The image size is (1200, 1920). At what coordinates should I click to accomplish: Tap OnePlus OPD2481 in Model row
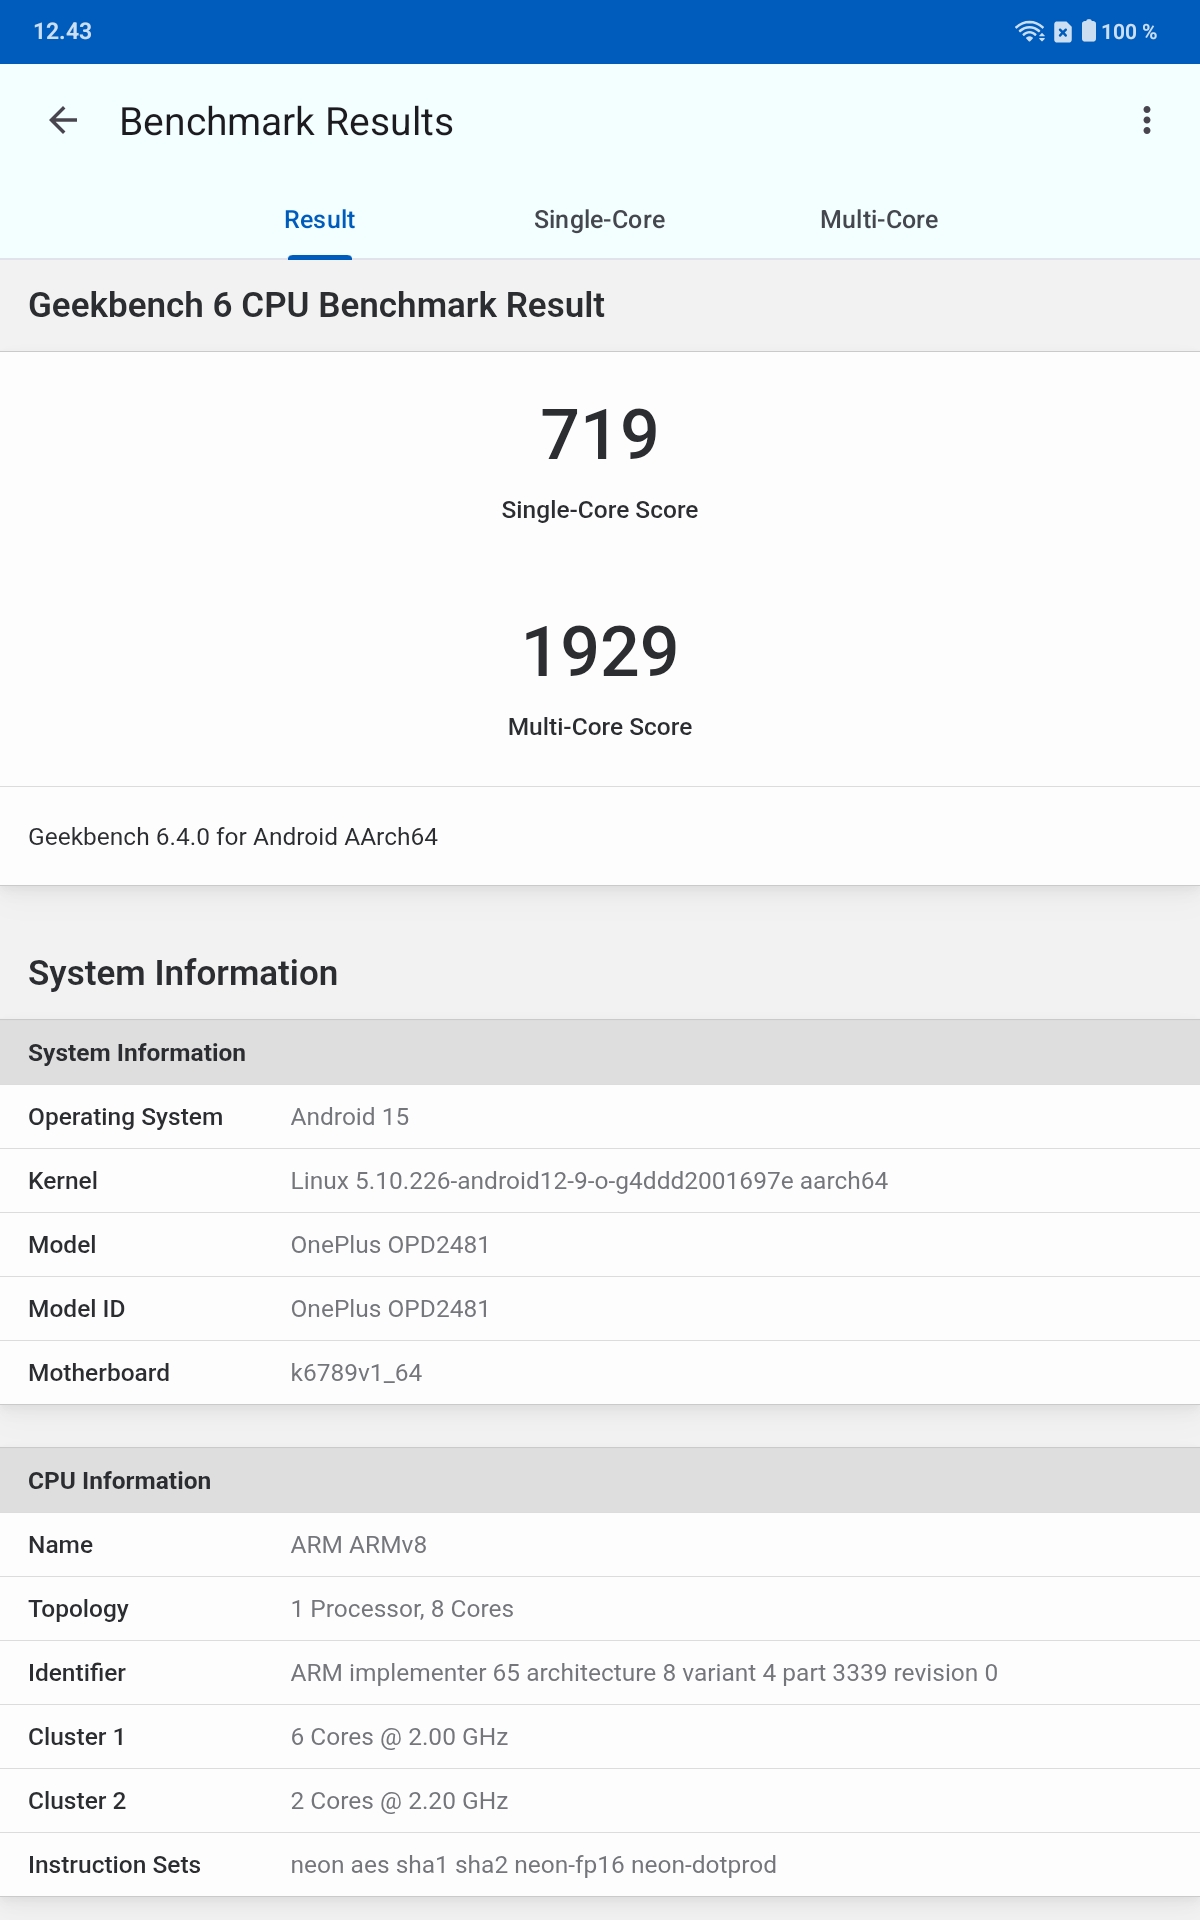pos(390,1245)
